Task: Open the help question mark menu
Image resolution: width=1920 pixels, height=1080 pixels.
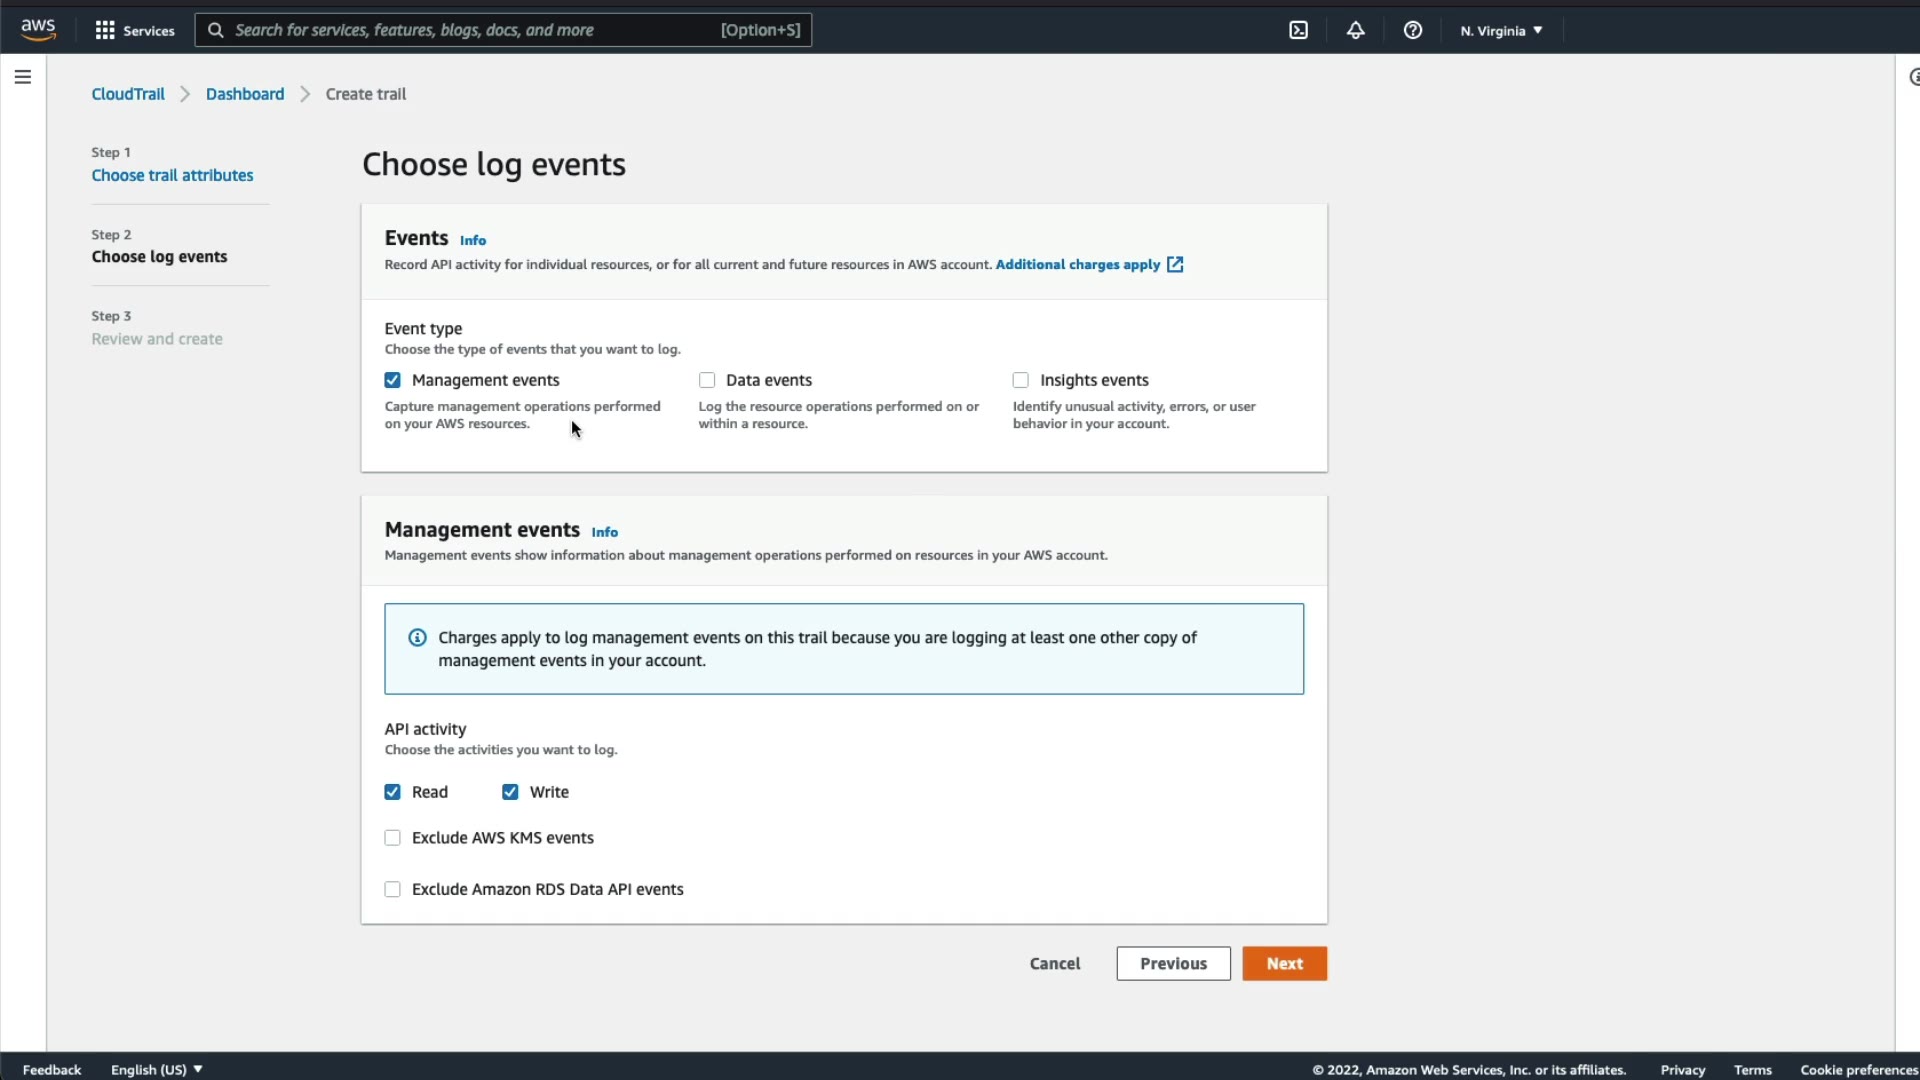Action: coord(1412,30)
